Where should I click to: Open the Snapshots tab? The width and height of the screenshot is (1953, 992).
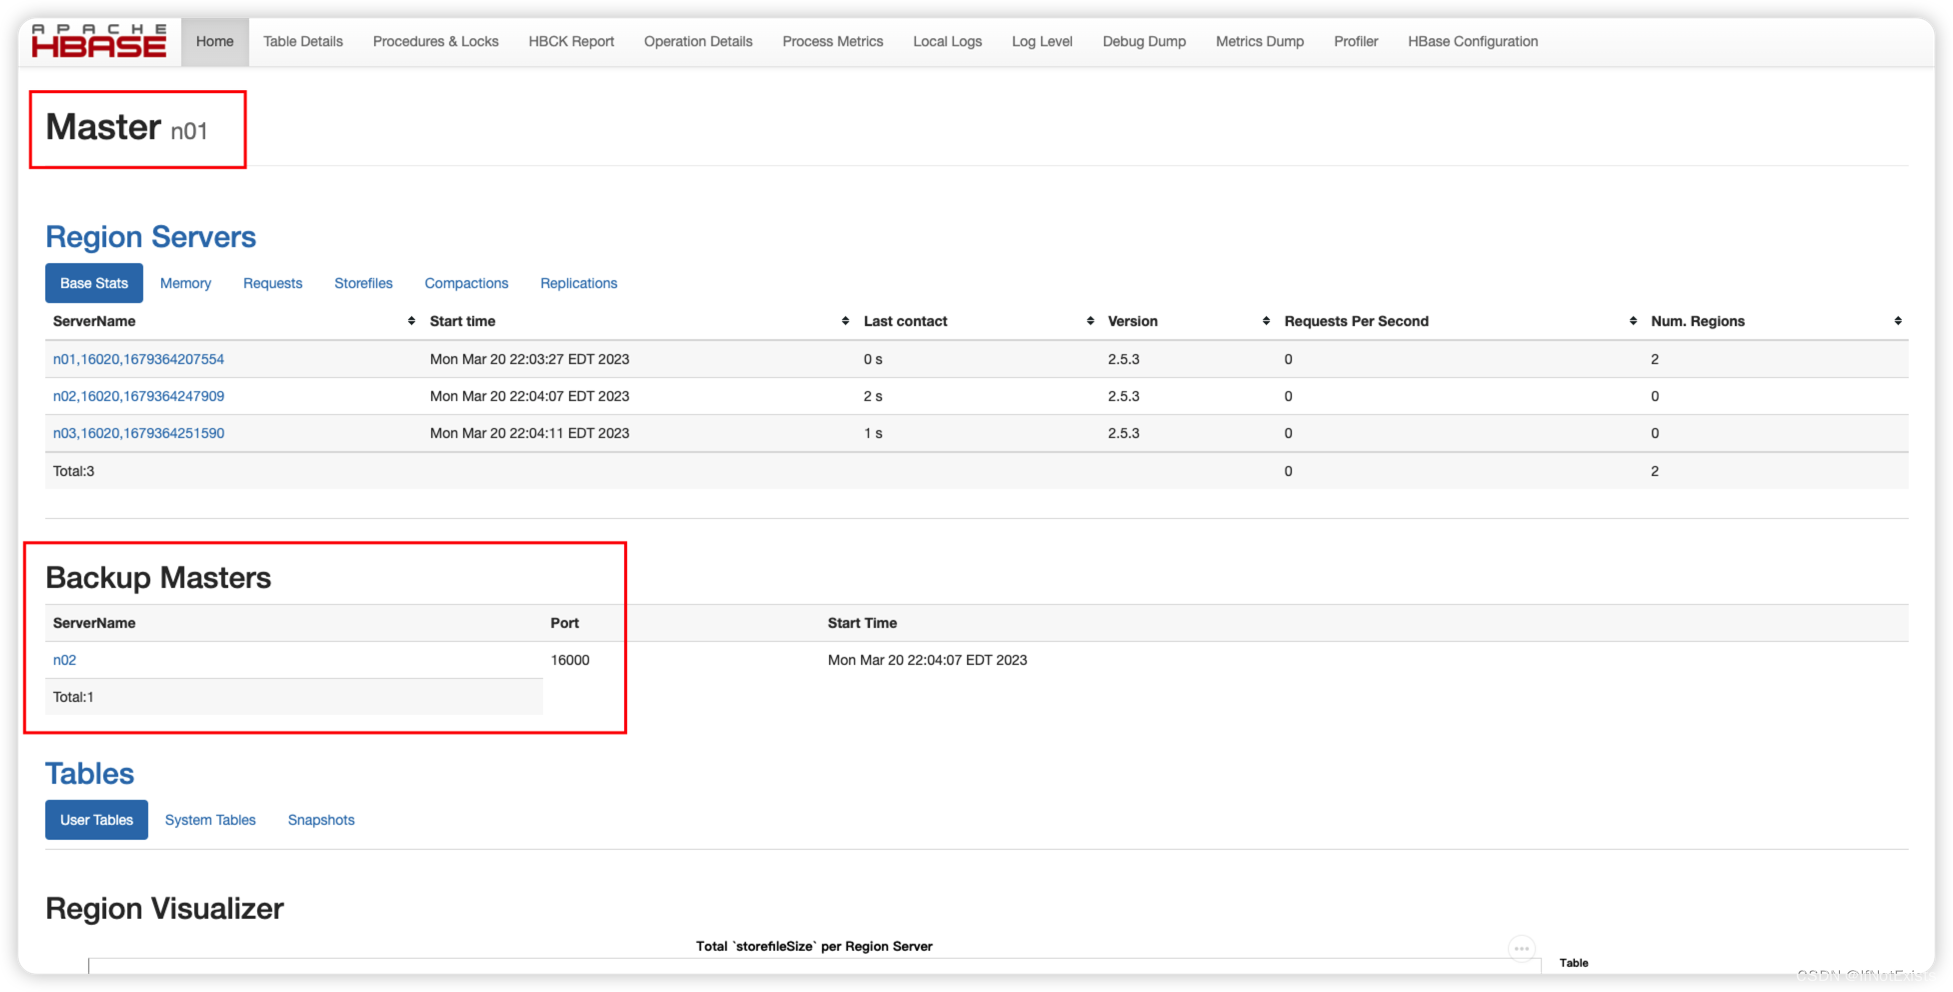321,819
